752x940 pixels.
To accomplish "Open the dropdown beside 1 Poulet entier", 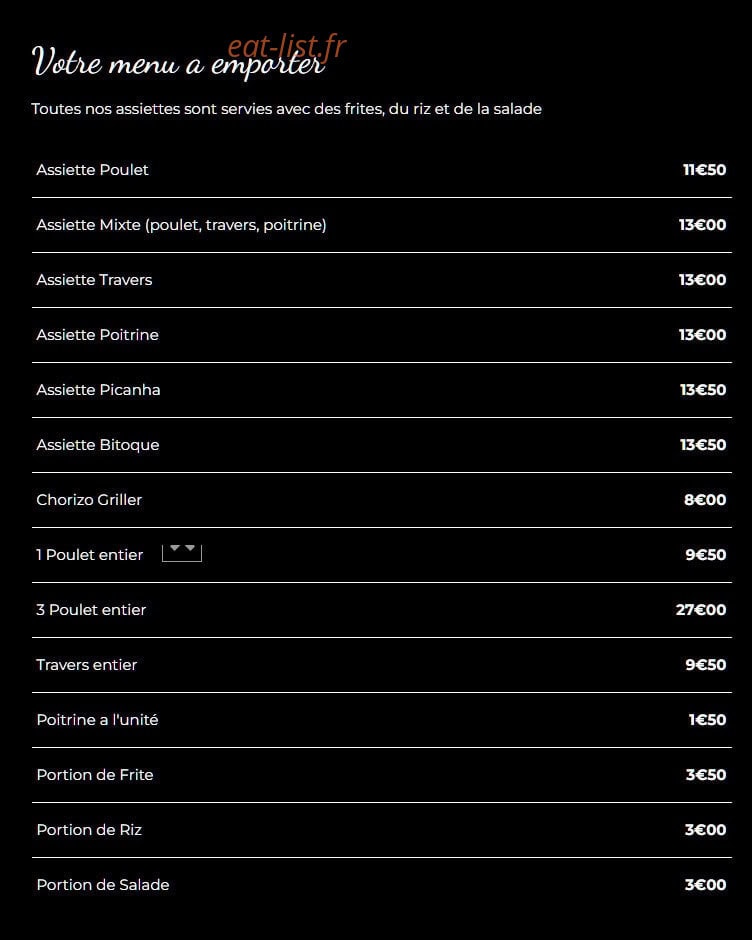I will (182, 553).
